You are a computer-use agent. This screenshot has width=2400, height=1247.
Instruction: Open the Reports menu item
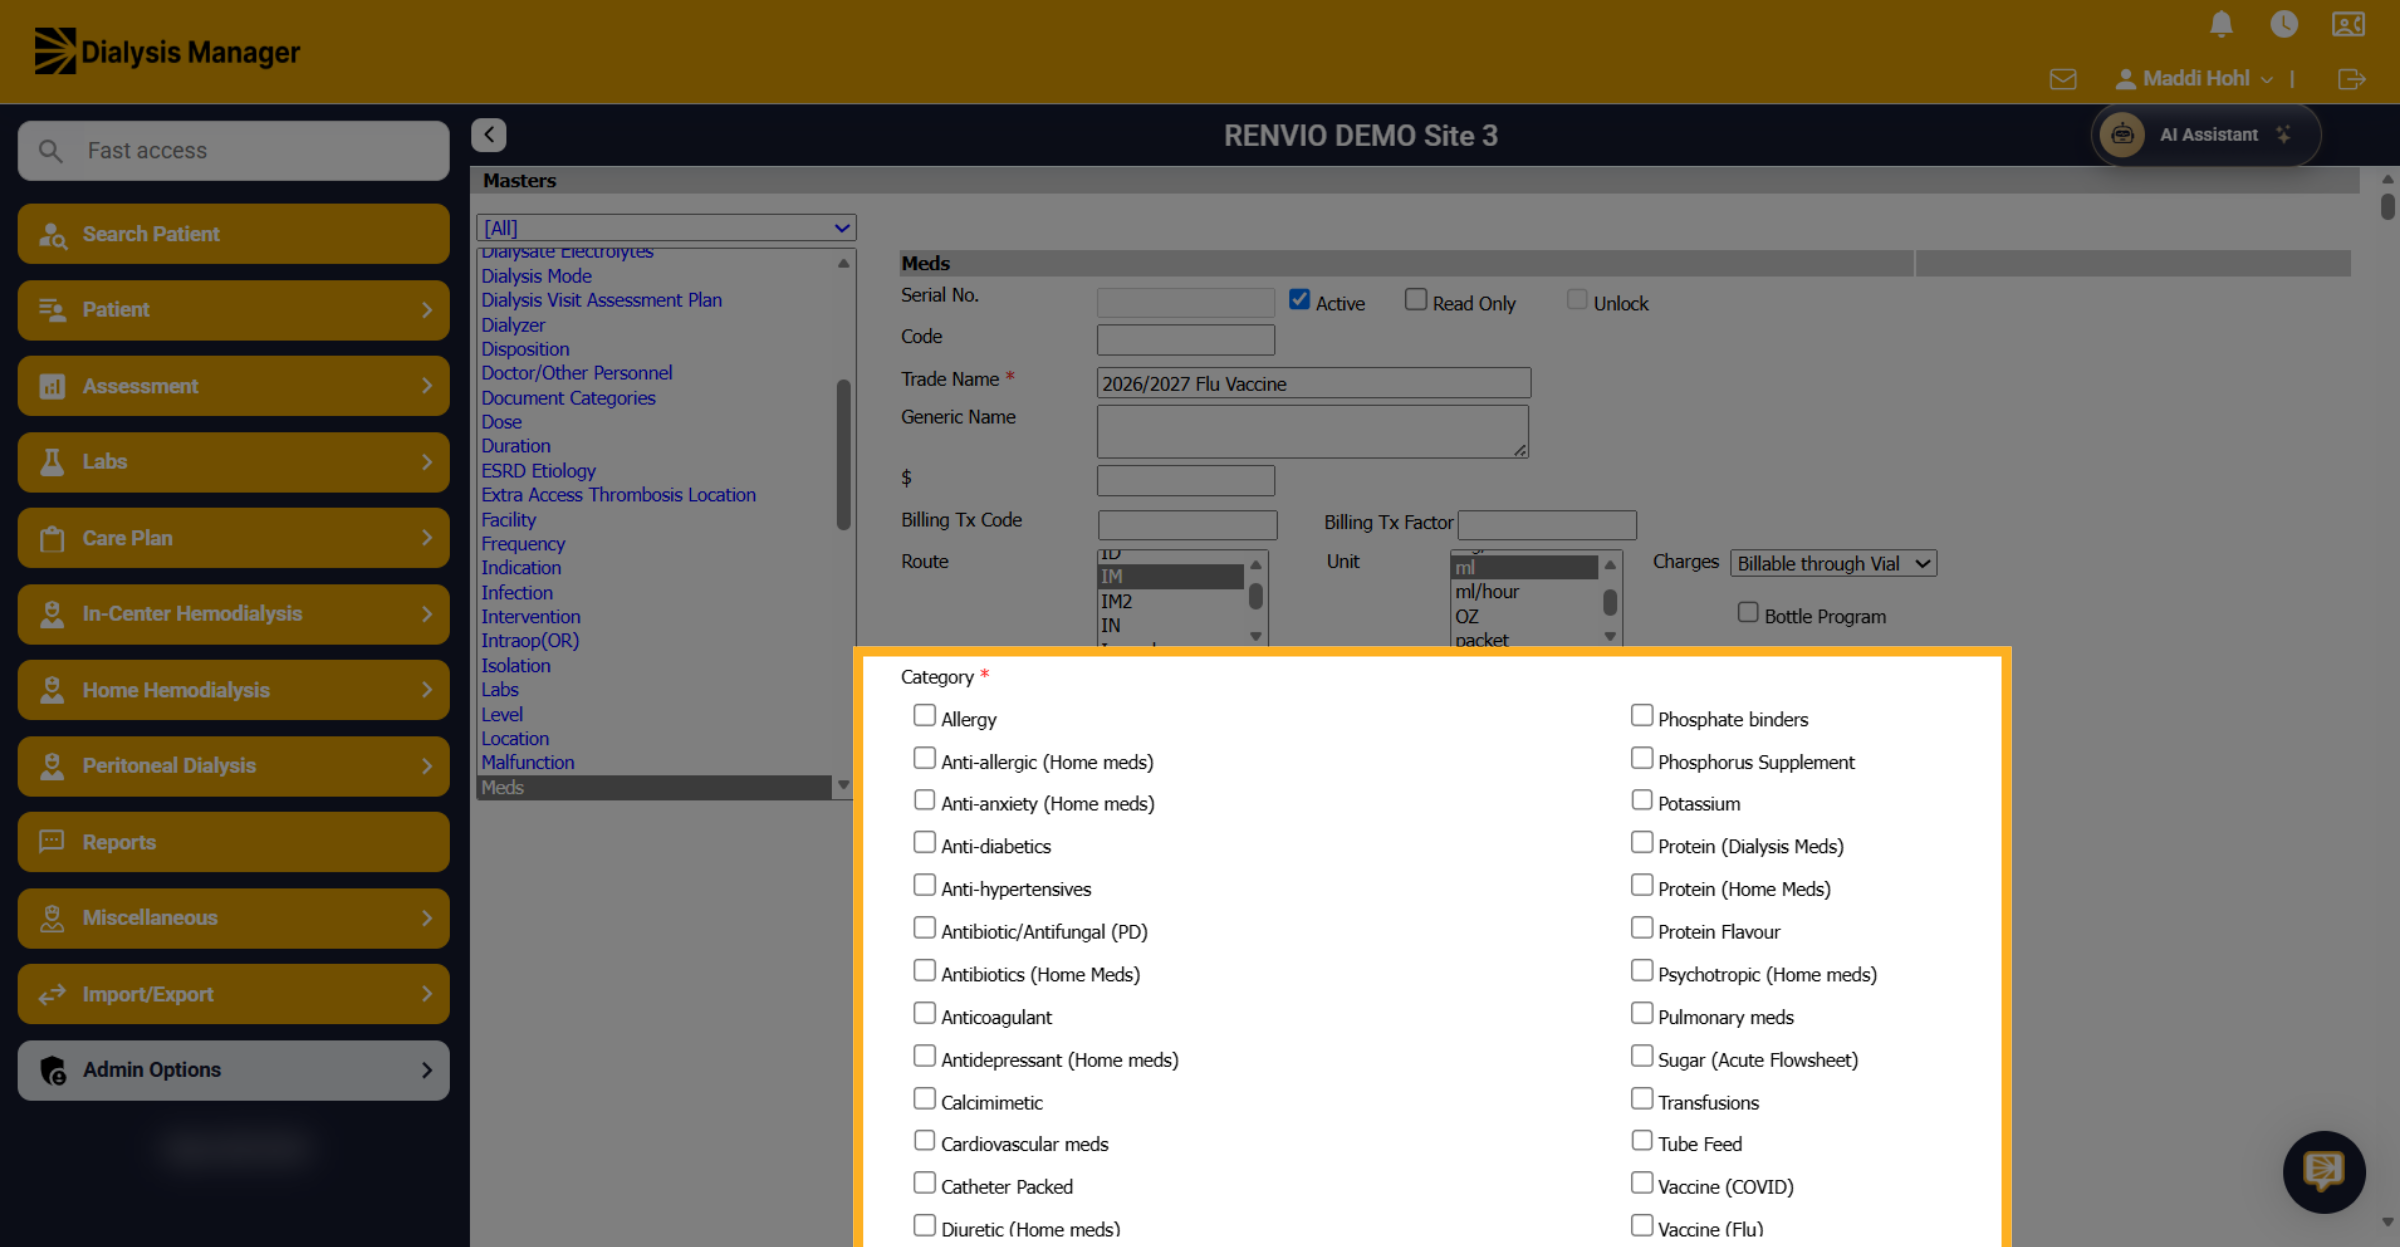point(234,842)
